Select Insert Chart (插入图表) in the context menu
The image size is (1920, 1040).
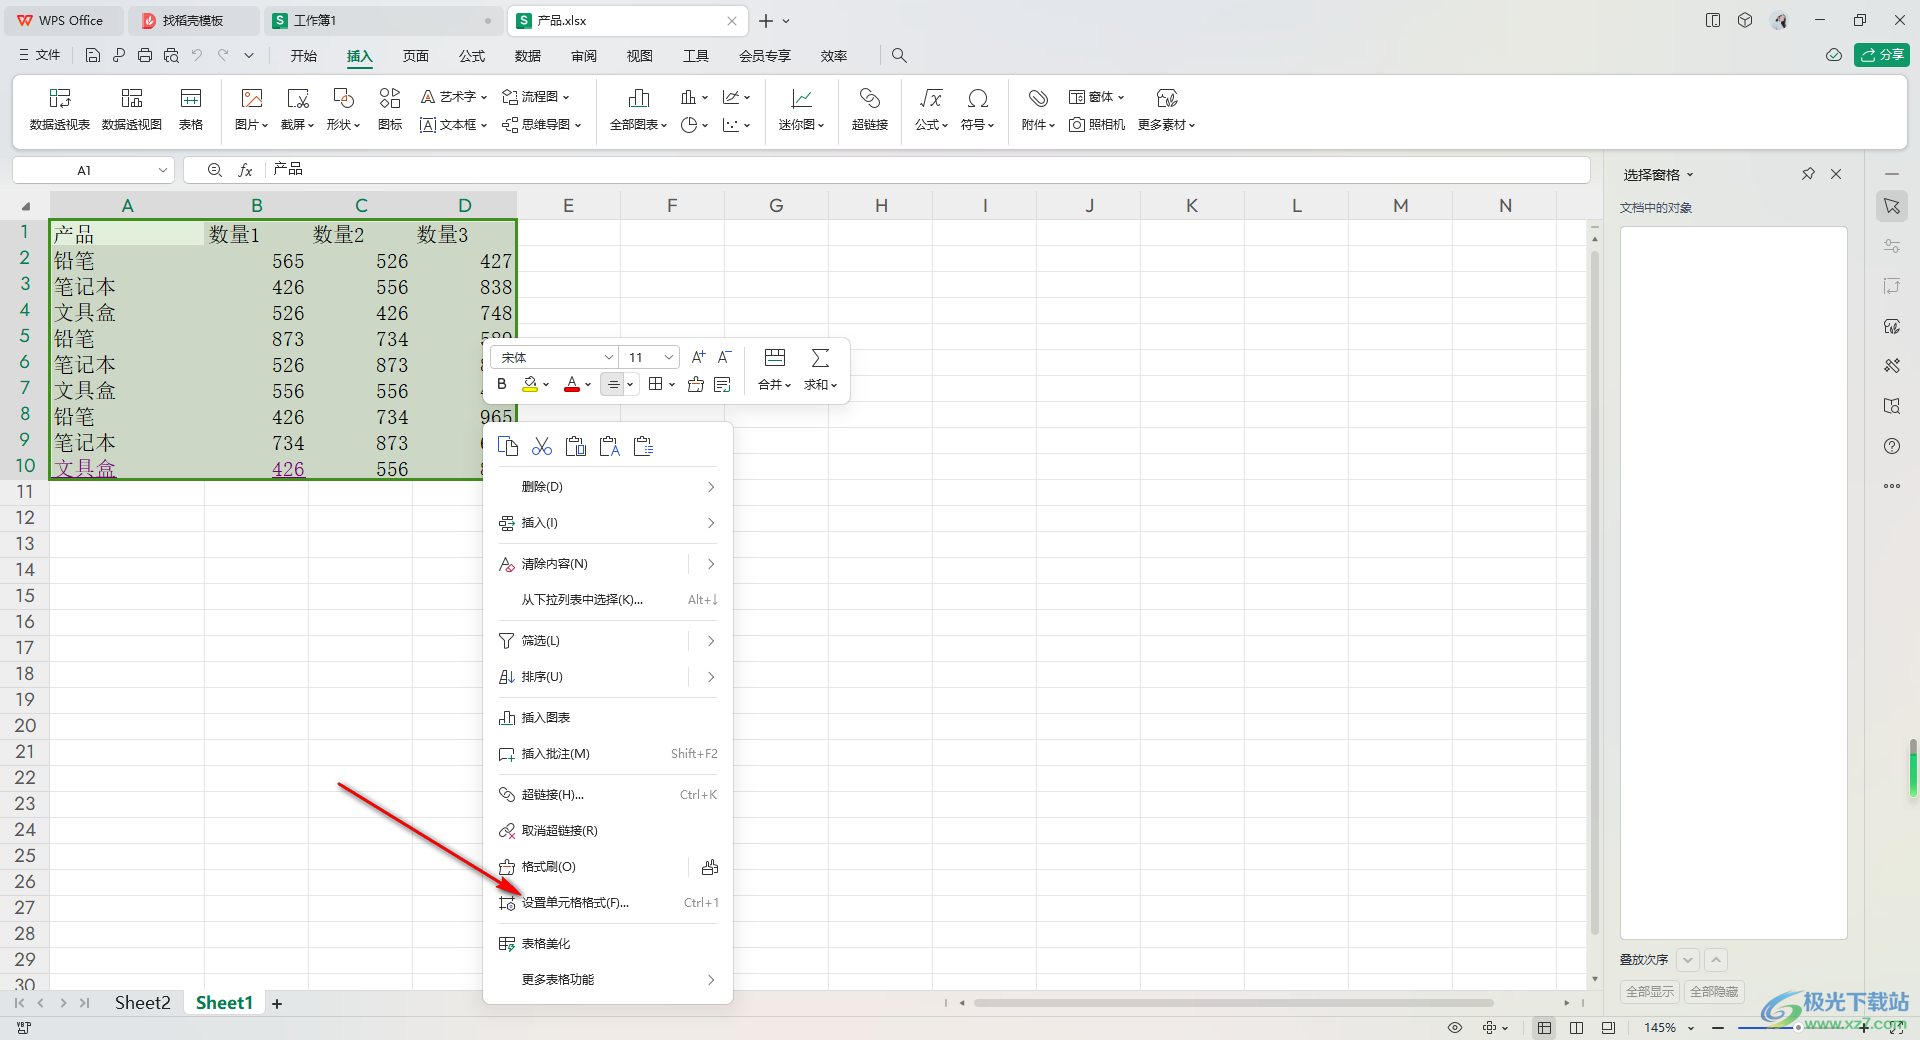coord(608,718)
